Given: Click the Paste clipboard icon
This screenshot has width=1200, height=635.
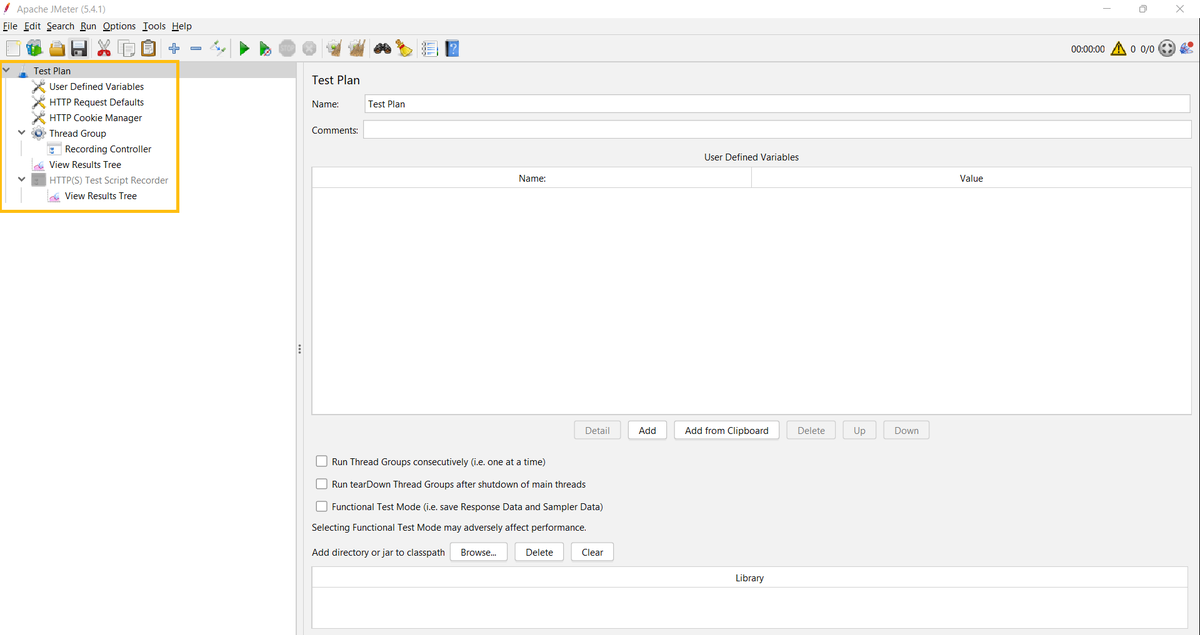Looking at the screenshot, I should [148, 48].
